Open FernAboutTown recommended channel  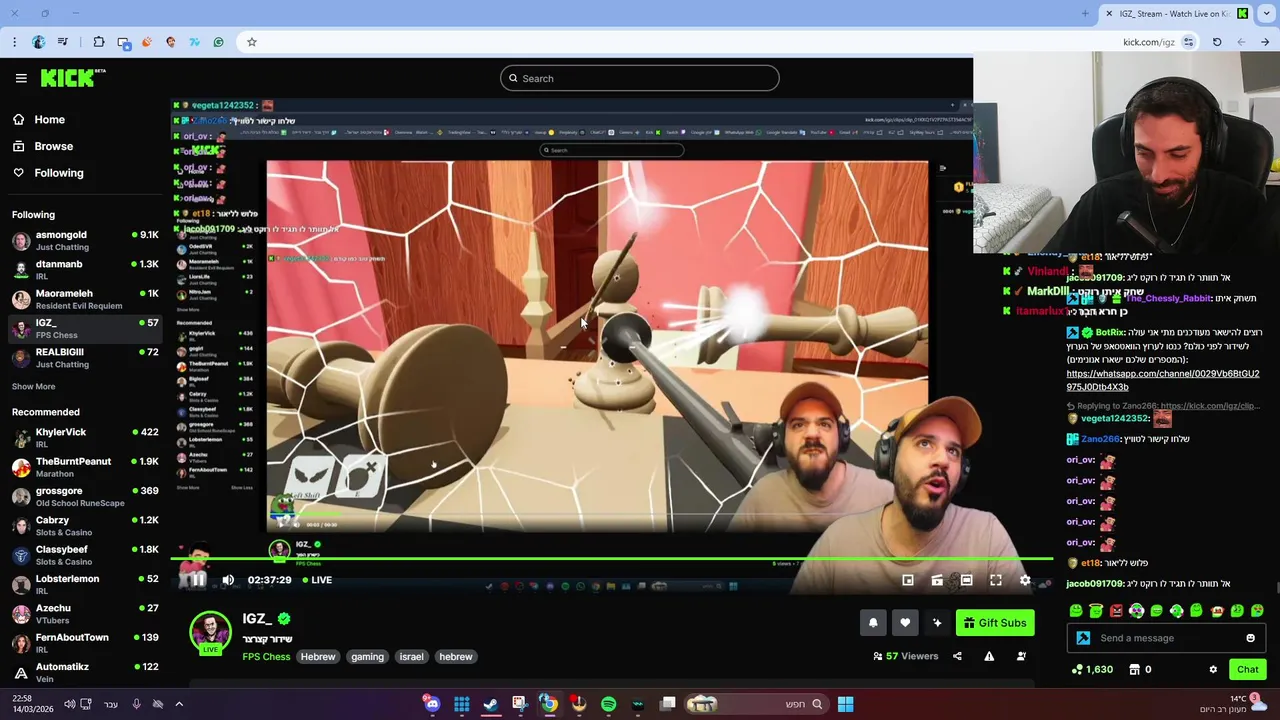click(x=84, y=643)
